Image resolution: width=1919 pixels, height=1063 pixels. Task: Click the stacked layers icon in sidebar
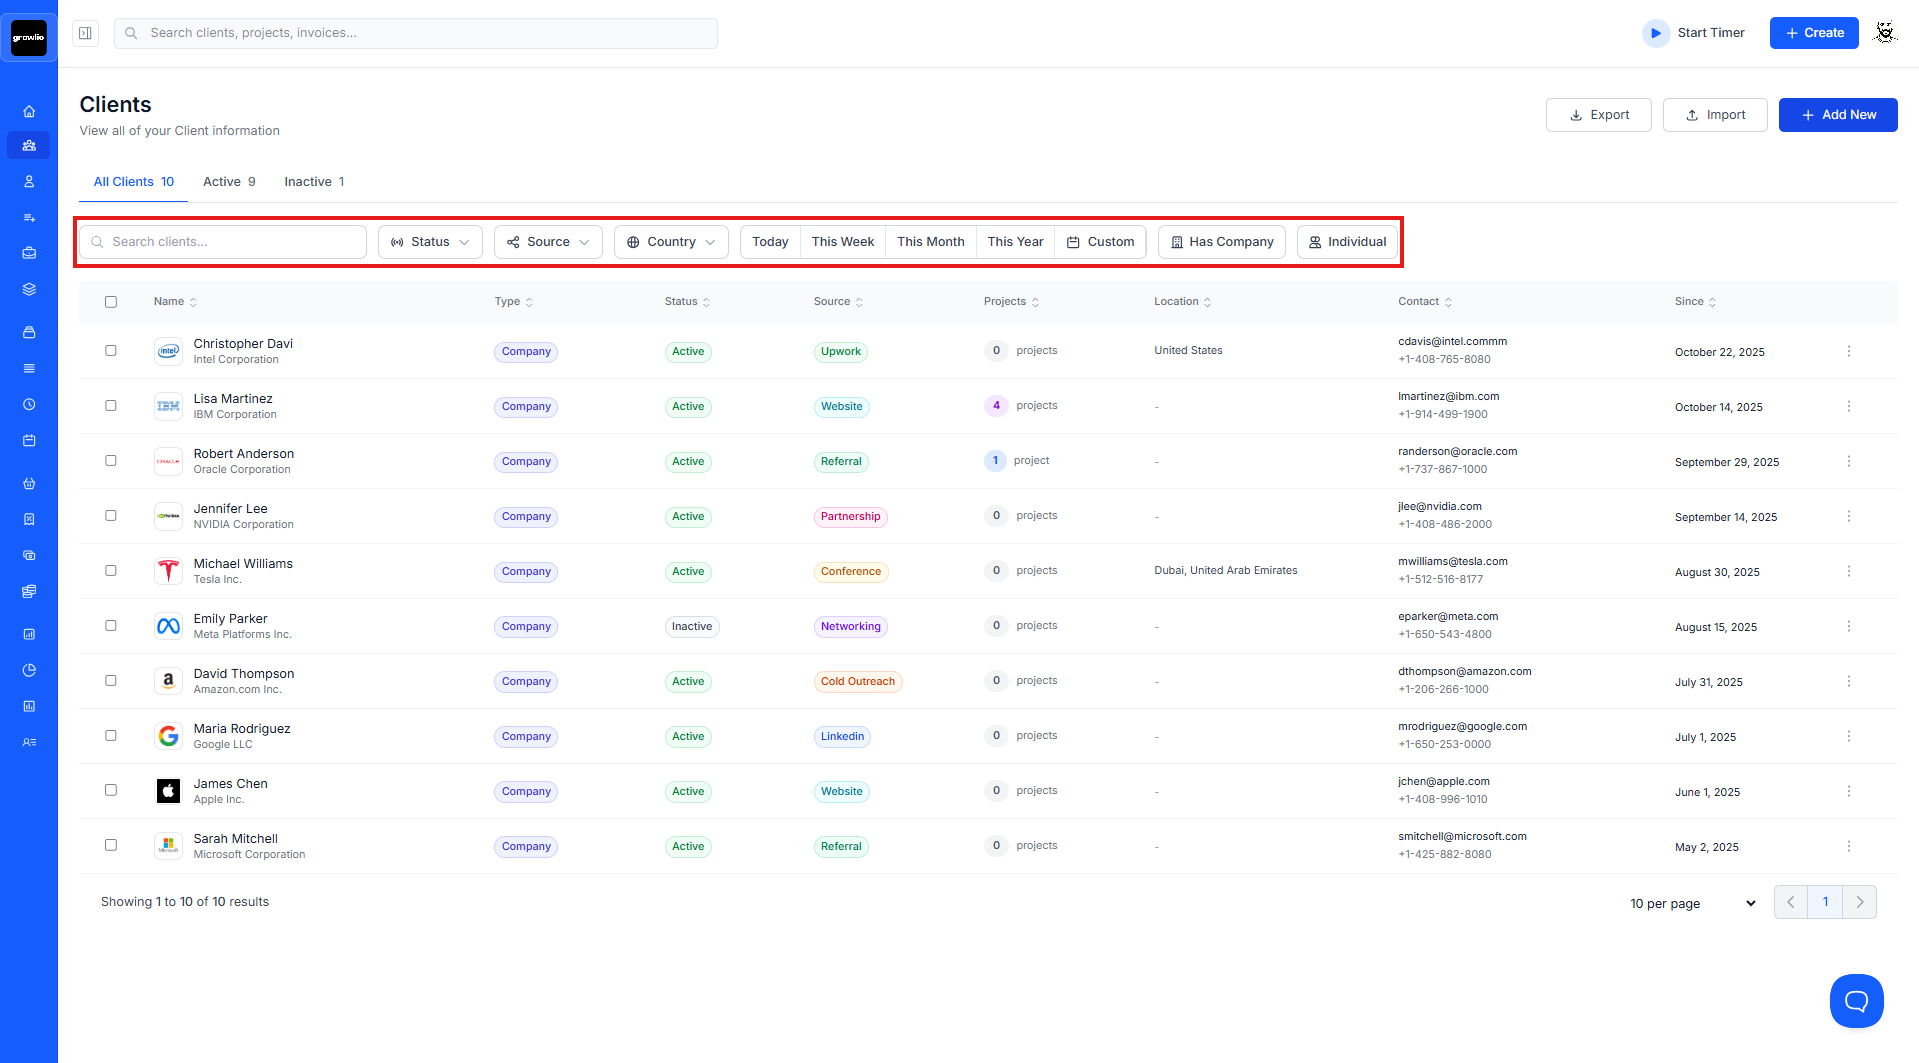(29, 289)
